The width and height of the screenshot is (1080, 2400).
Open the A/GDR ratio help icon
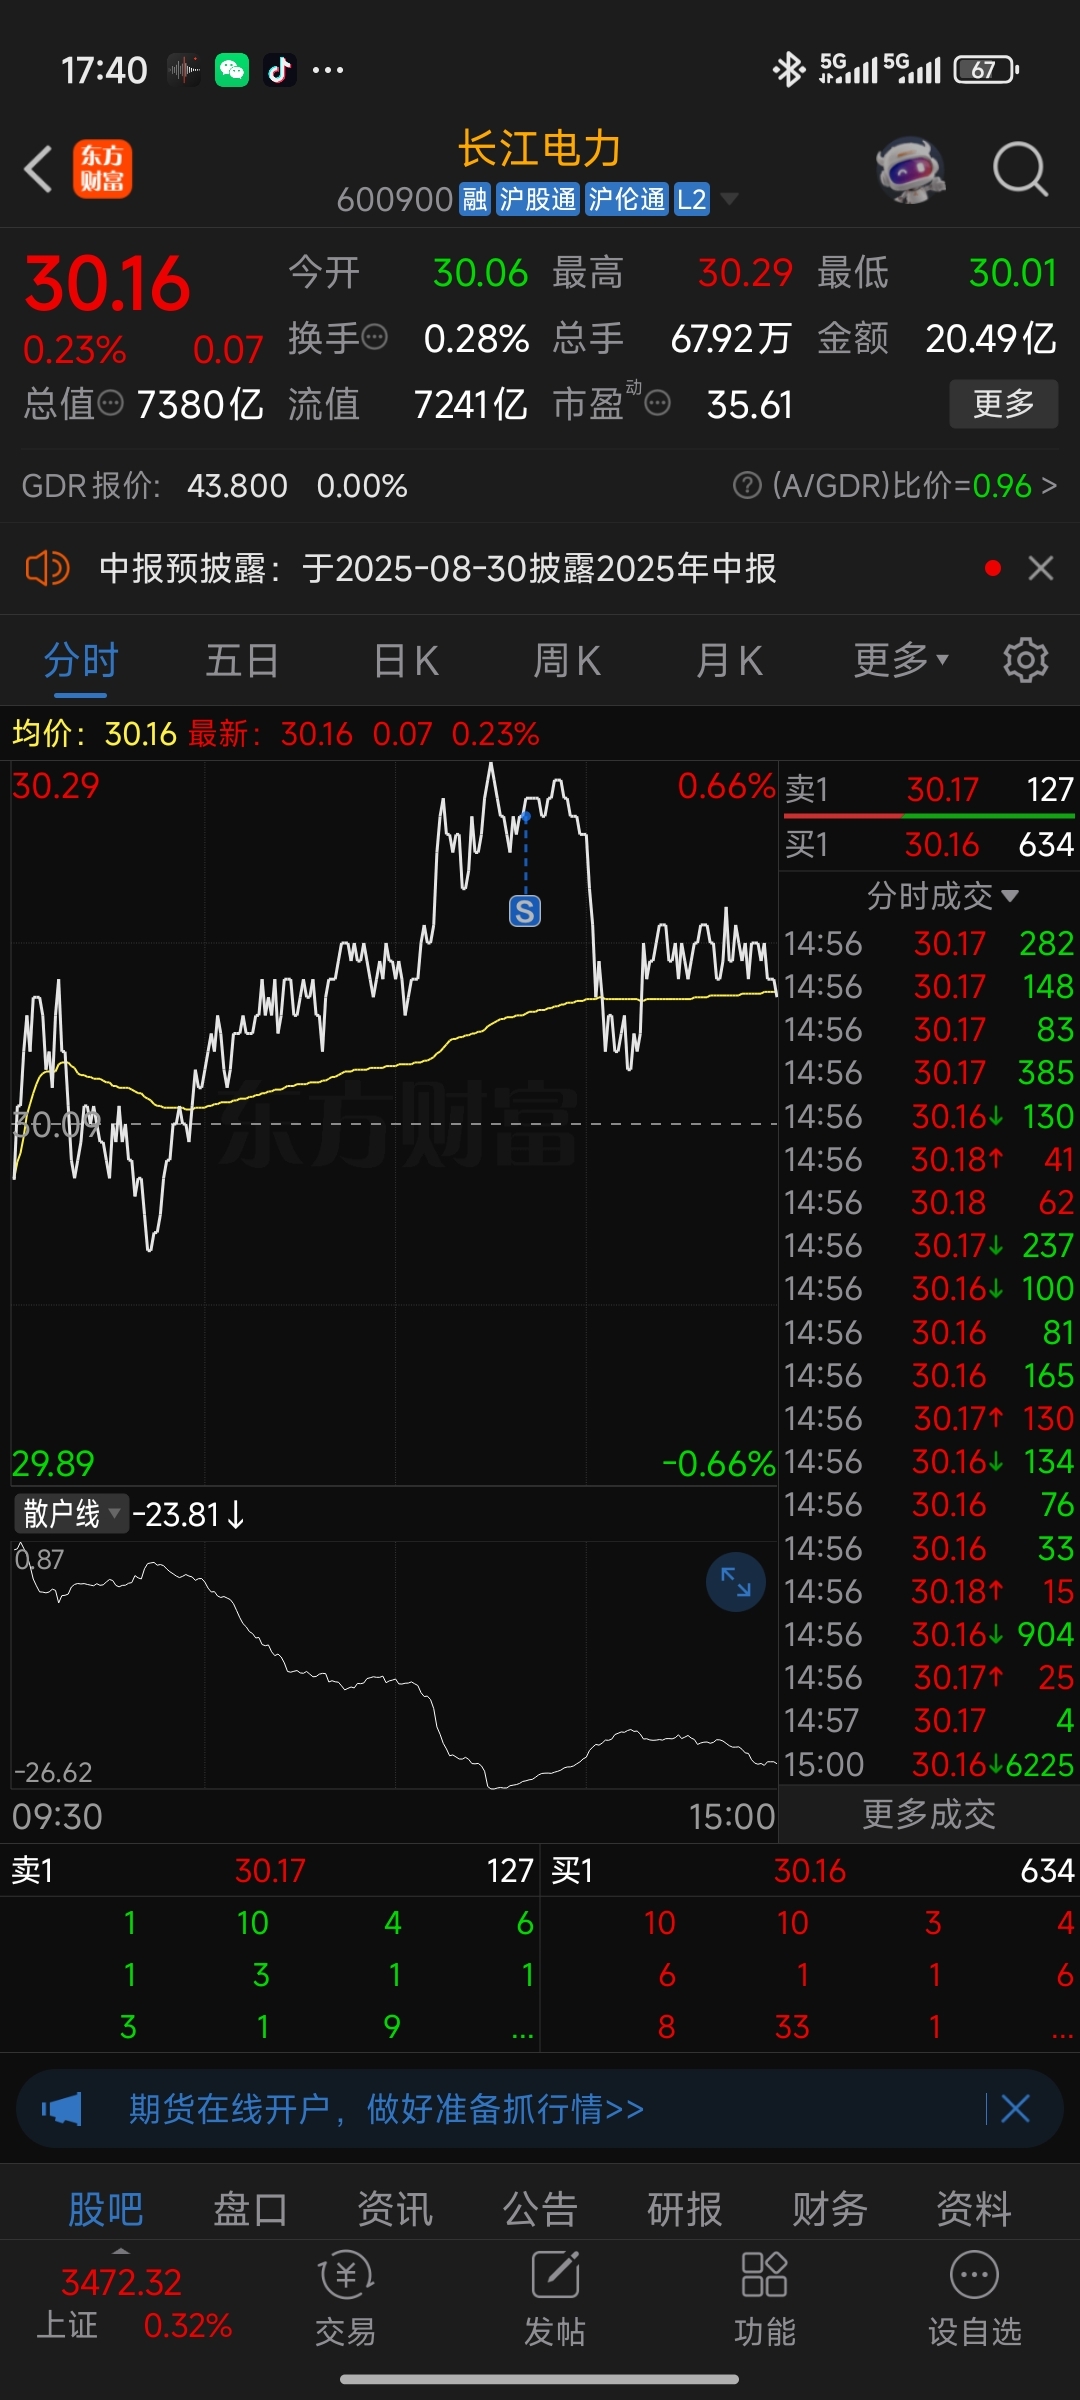[x=746, y=486]
